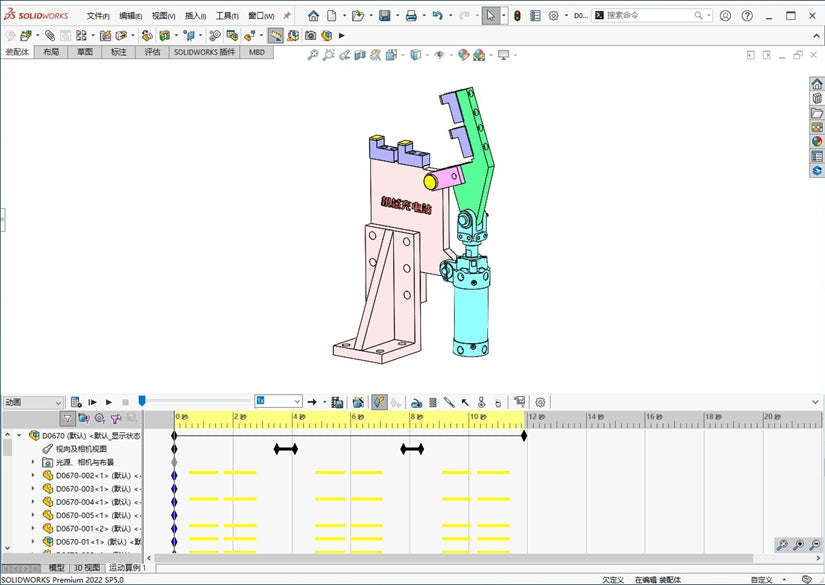
Task: Open Motion Study Properties gear icon
Action: click(x=540, y=402)
